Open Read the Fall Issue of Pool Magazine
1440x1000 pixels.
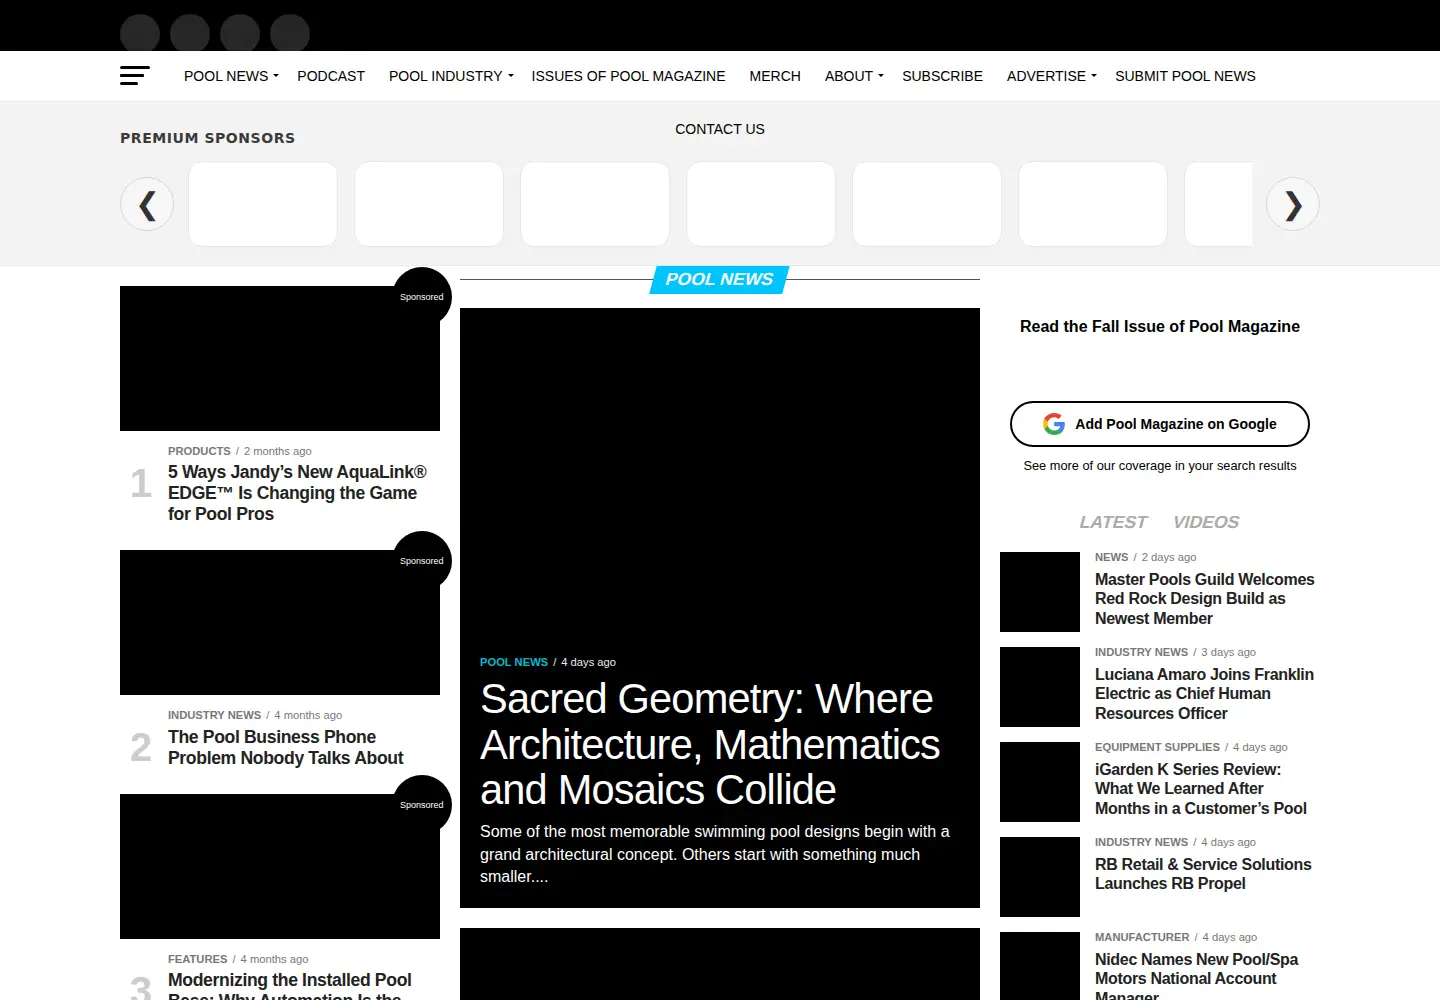[1160, 326]
